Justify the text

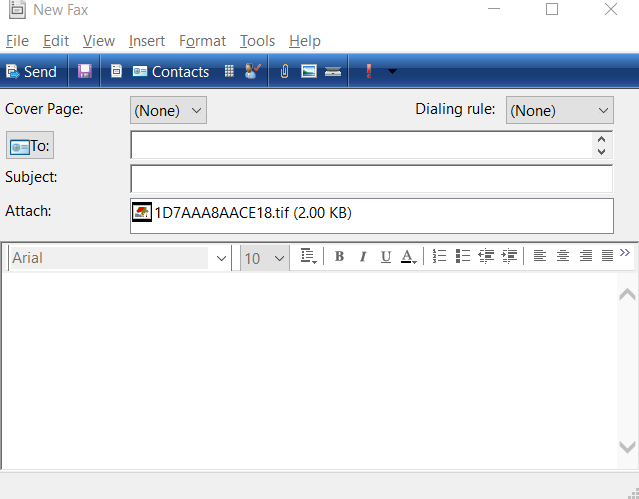click(607, 256)
